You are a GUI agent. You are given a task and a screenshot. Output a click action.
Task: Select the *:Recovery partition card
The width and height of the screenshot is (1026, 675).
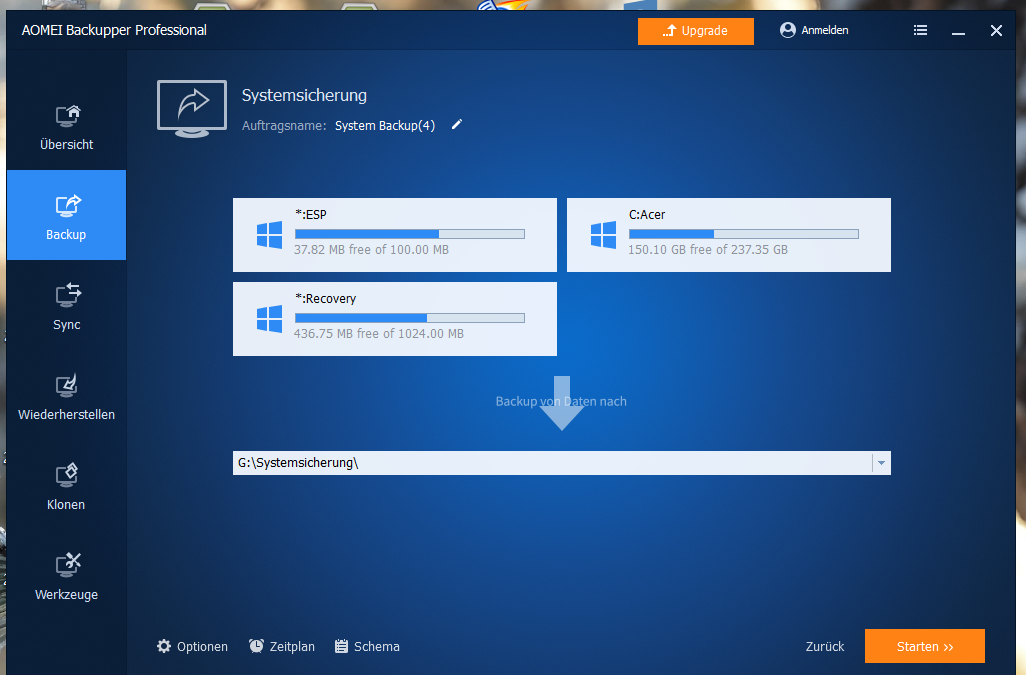[395, 319]
